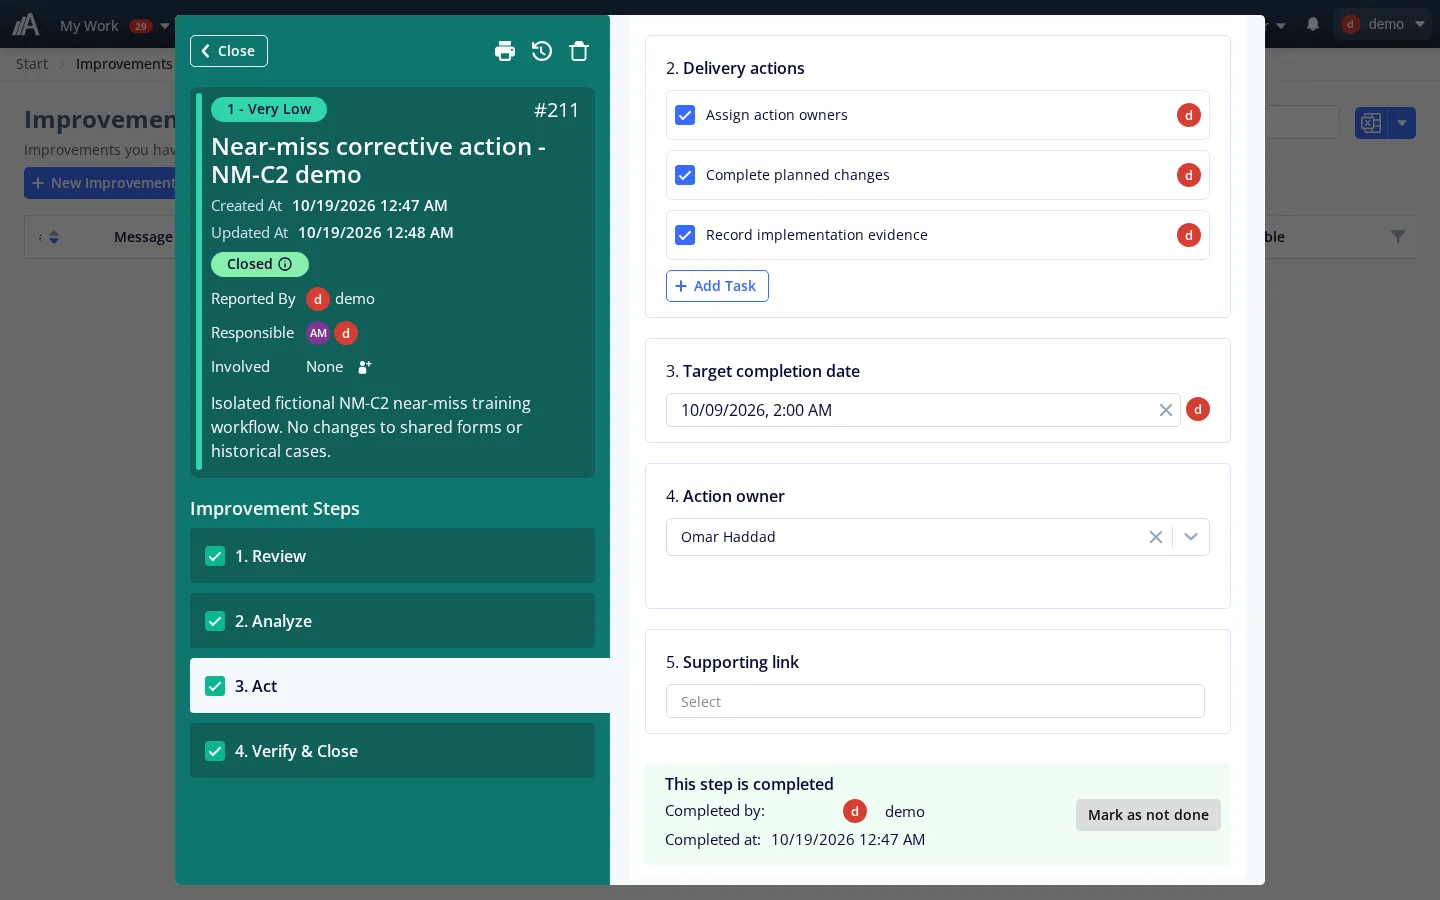Click the New Improvement button
The width and height of the screenshot is (1440, 900).
(x=100, y=183)
